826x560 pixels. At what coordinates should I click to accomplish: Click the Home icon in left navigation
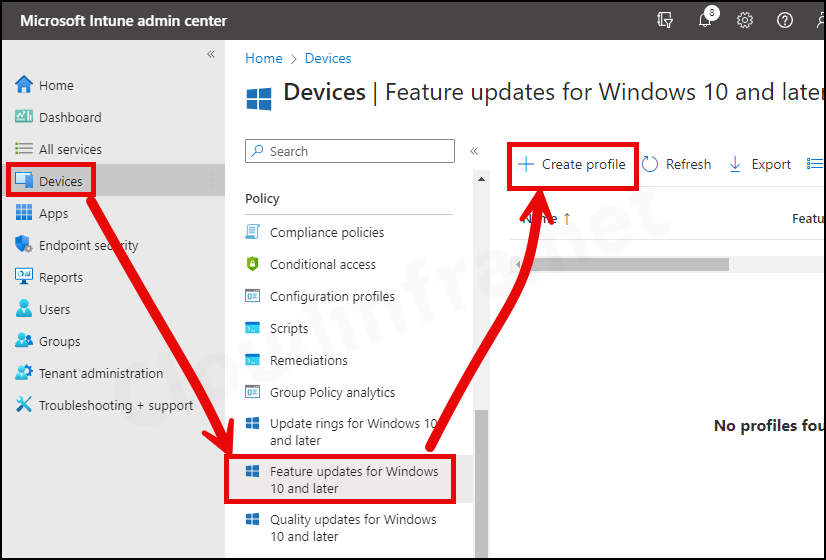point(24,84)
